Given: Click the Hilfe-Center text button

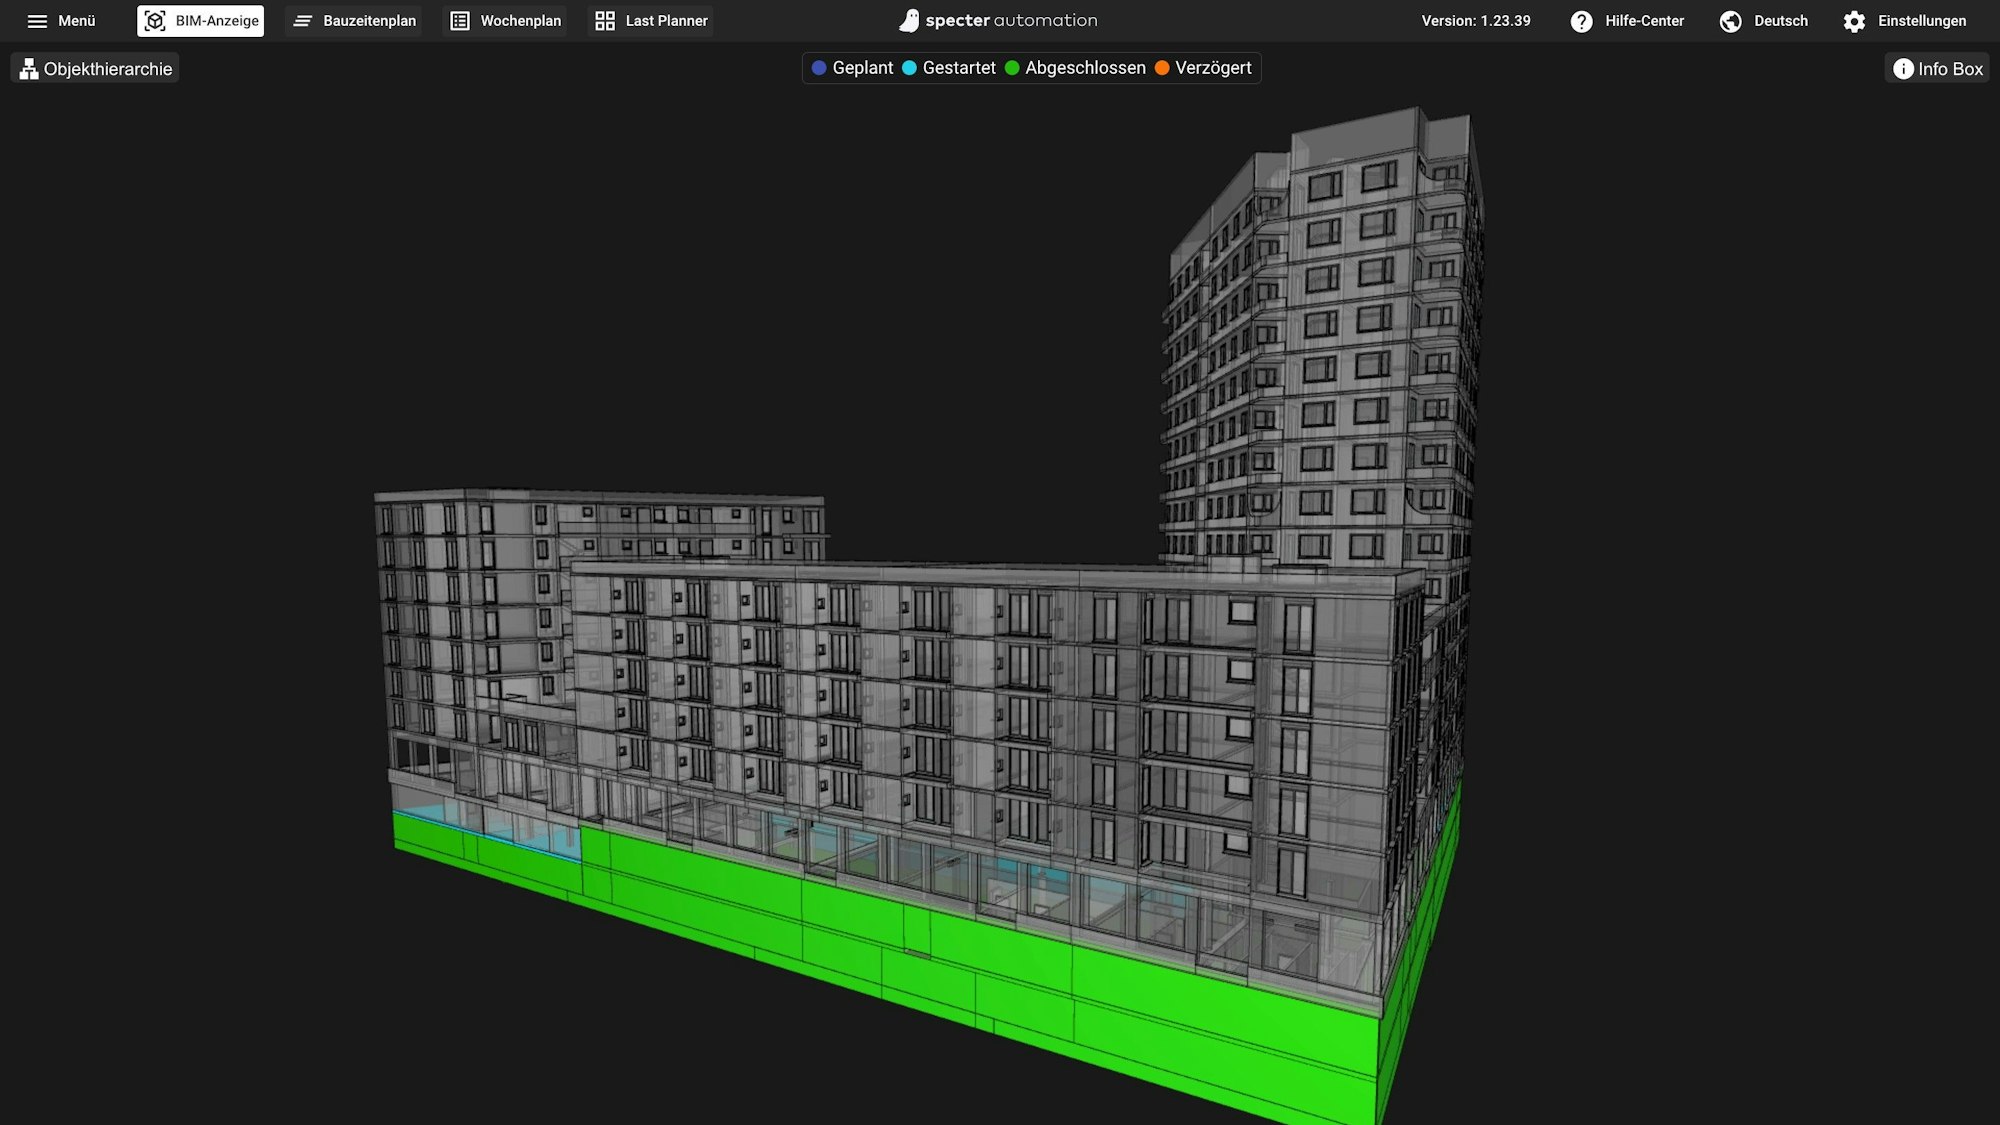Looking at the screenshot, I should tap(1643, 20).
